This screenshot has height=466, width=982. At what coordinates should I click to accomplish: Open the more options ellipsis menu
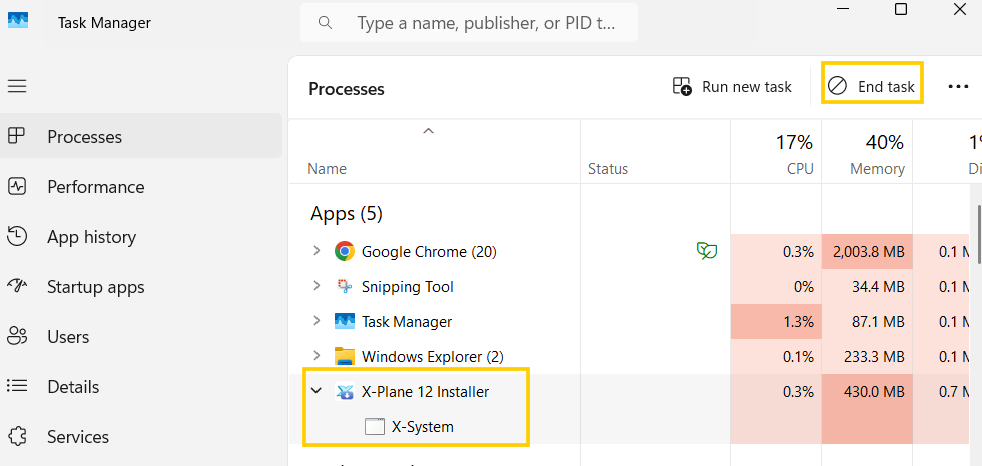958,86
